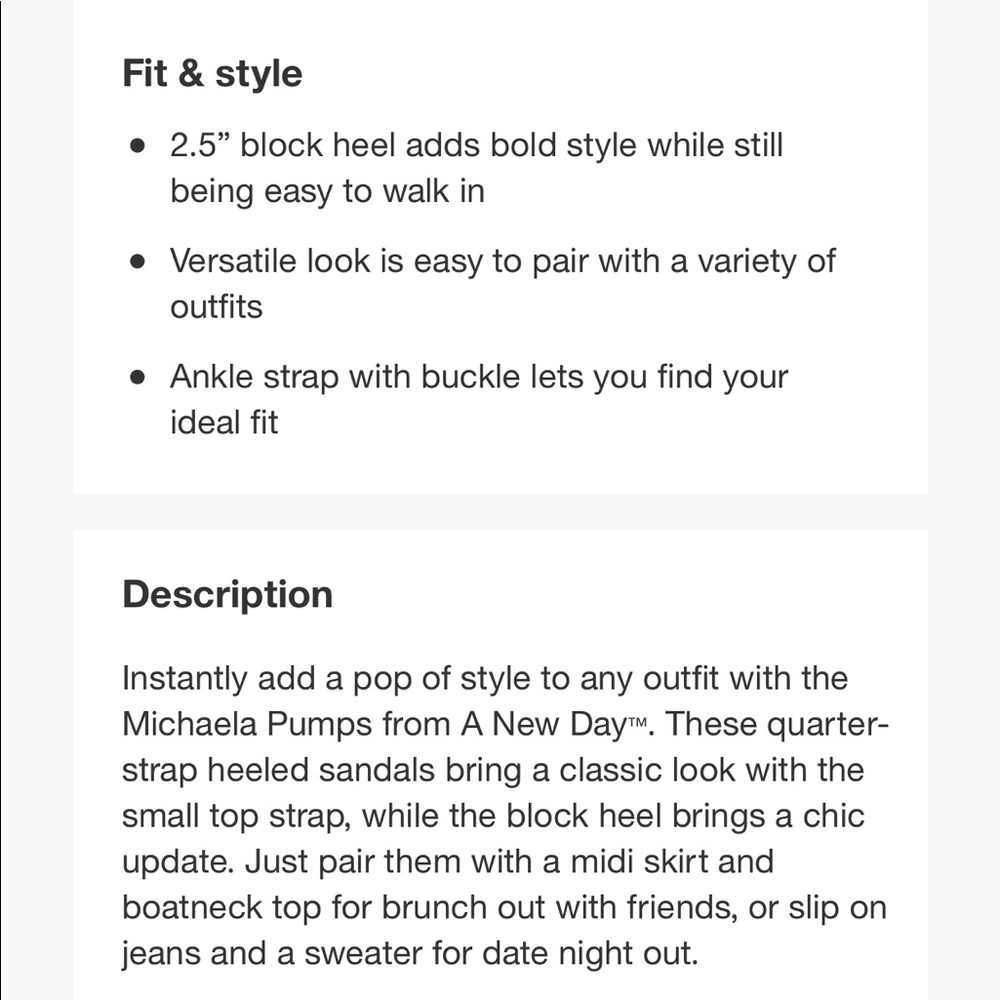Image resolution: width=1000 pixels, height=1000 pixels.
Task: Click the words "being easy to walk in"
Action: [x=327, y=191]
